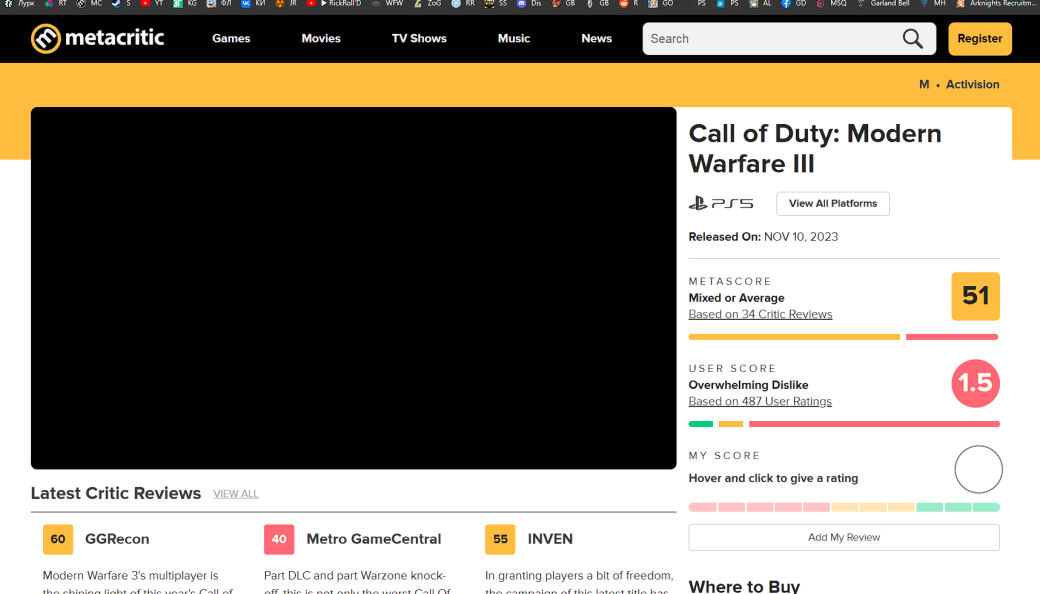Open the ZoG bookmark
The height and width of the screenshot is (594, 1040).
[x=428, y=3]
